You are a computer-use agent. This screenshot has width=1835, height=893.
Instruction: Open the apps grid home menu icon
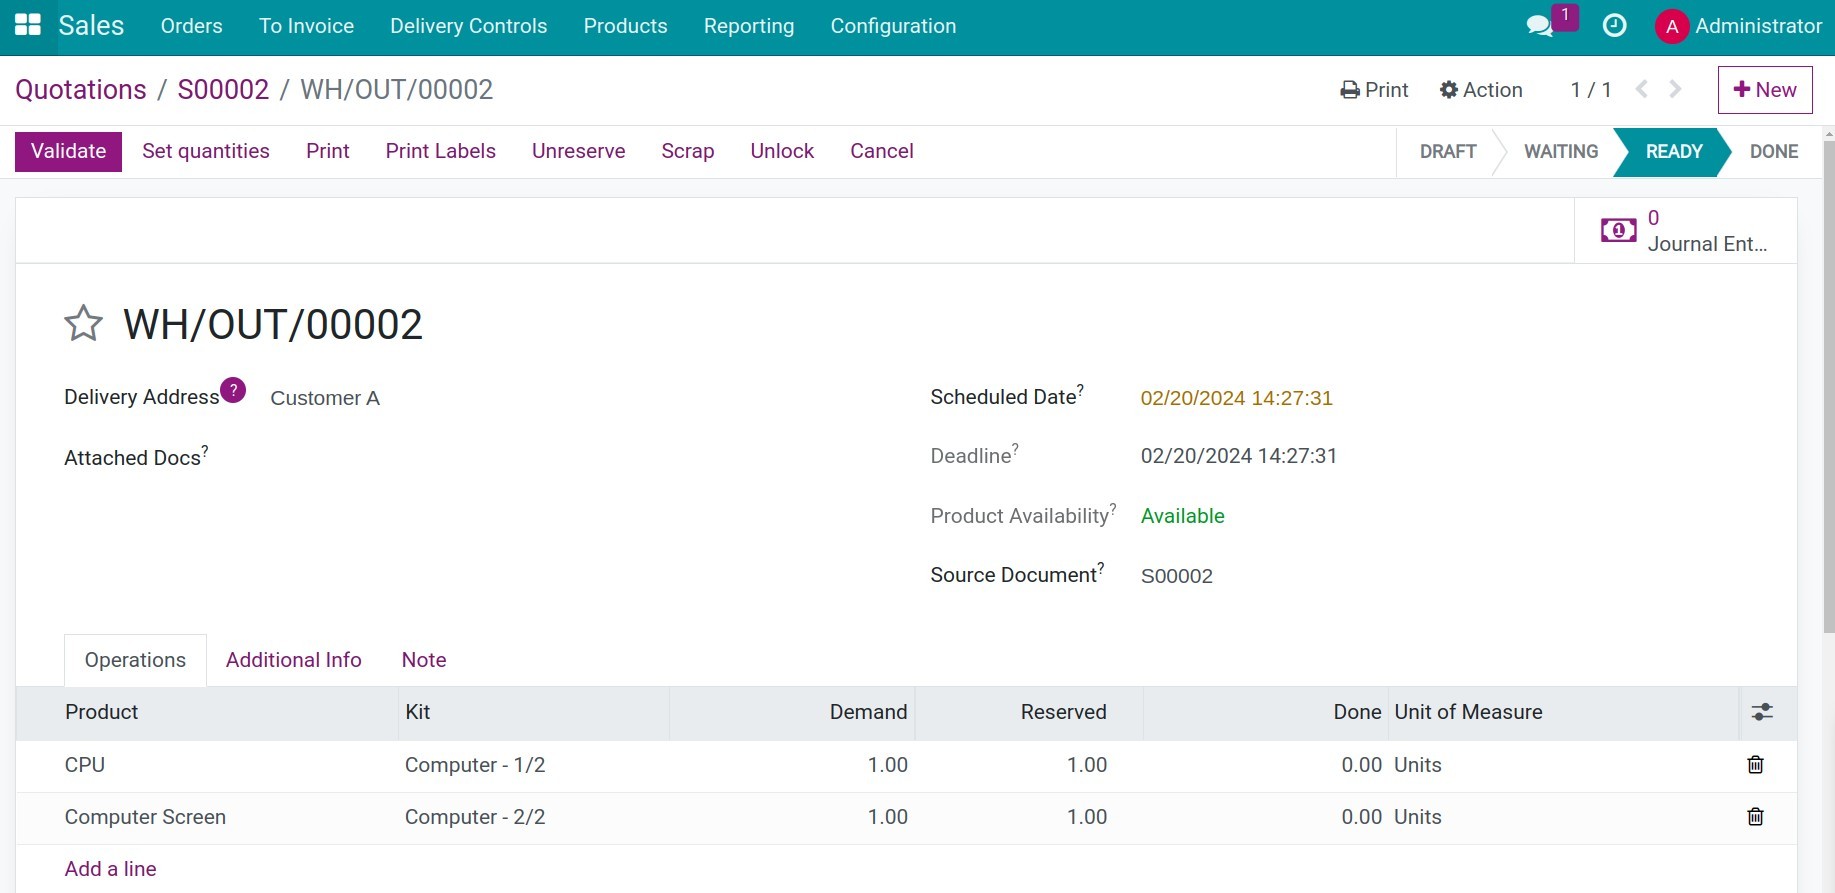[x=28, y=26]
